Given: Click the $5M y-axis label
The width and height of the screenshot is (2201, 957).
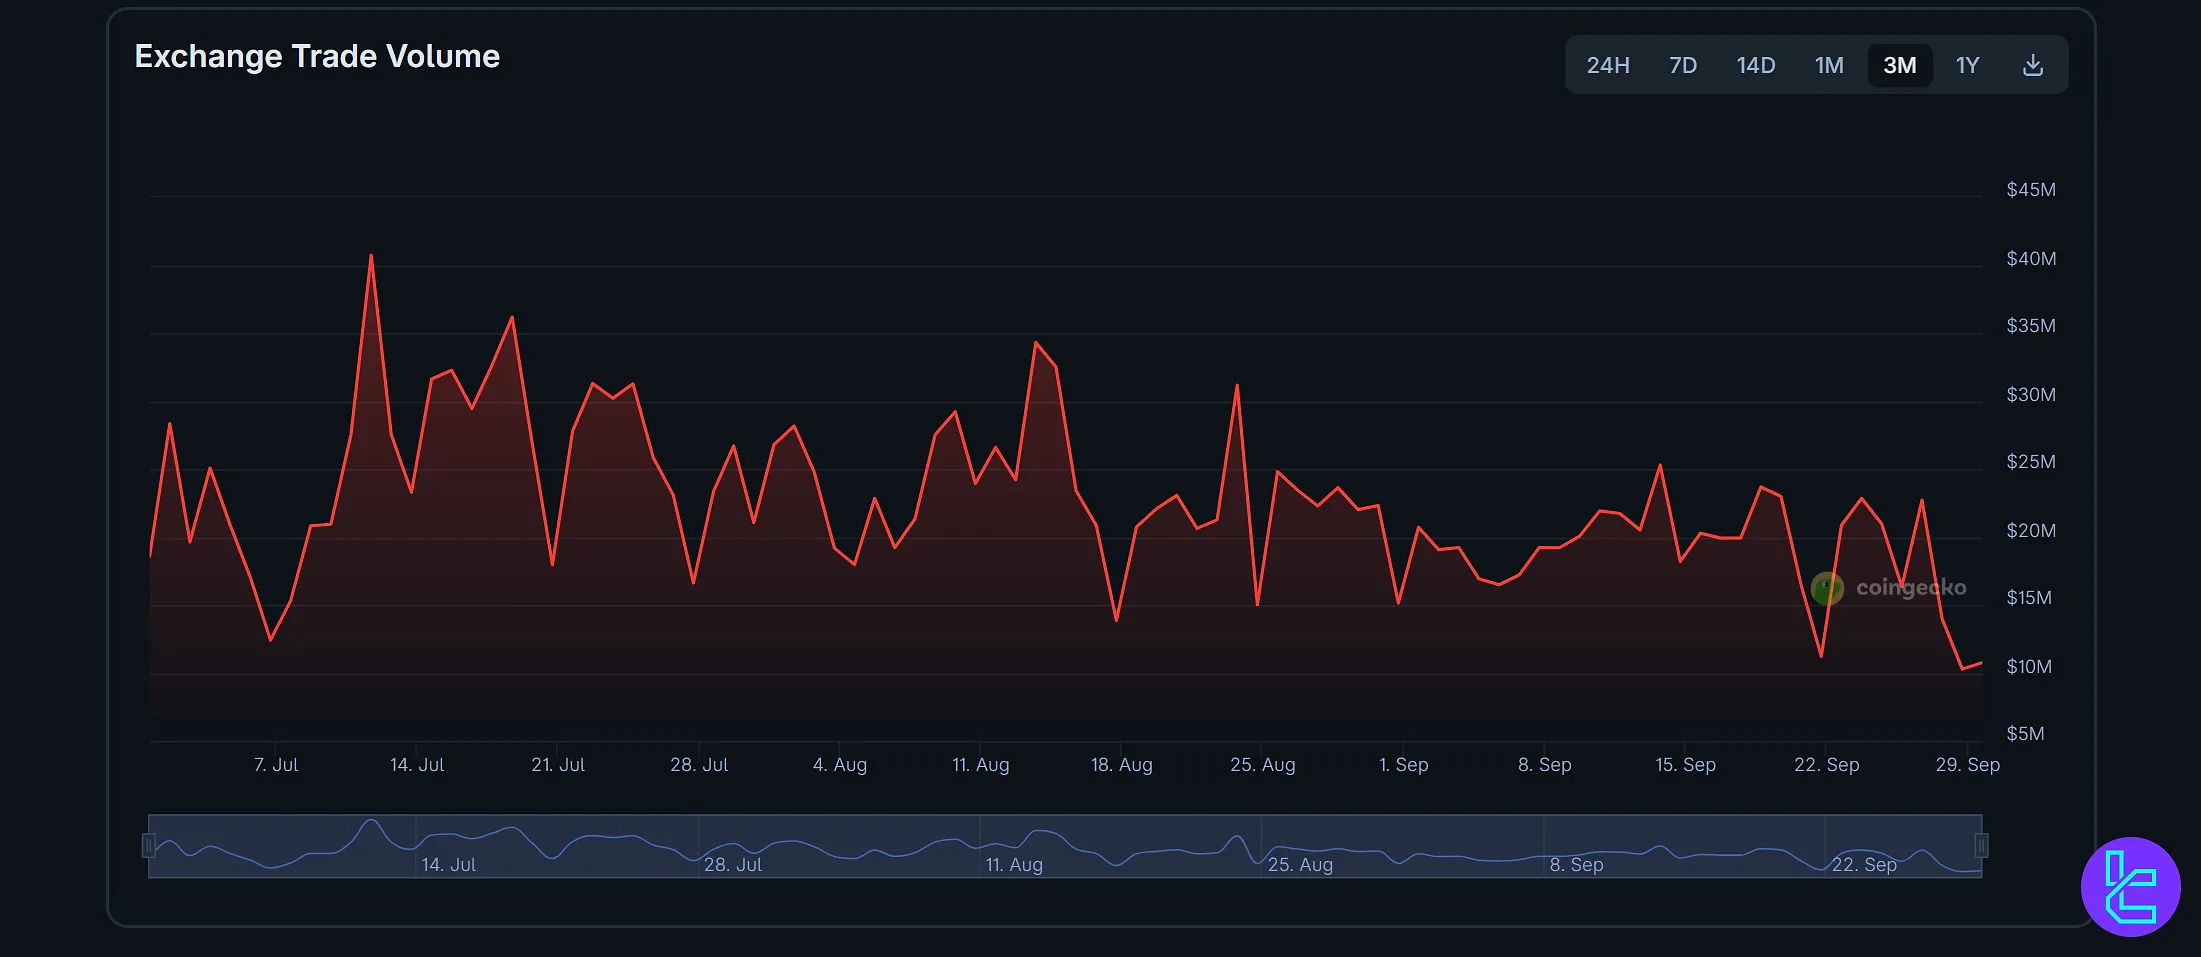Looking at the screenshot, I should 2025,734.
